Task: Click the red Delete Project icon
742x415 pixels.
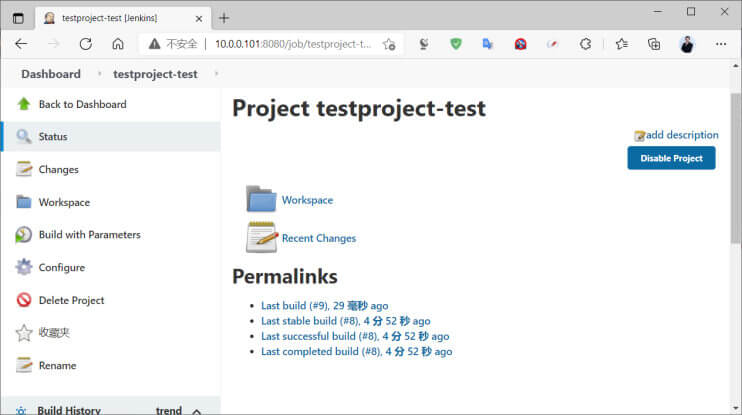Action: coord(24,300)
